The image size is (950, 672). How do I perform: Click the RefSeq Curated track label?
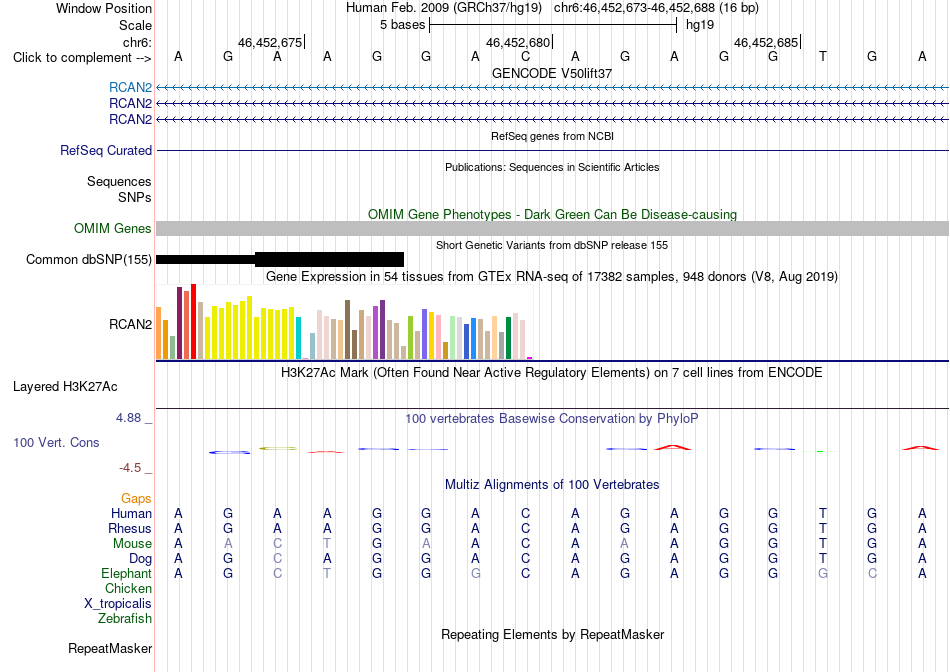(x=105, y=150)
